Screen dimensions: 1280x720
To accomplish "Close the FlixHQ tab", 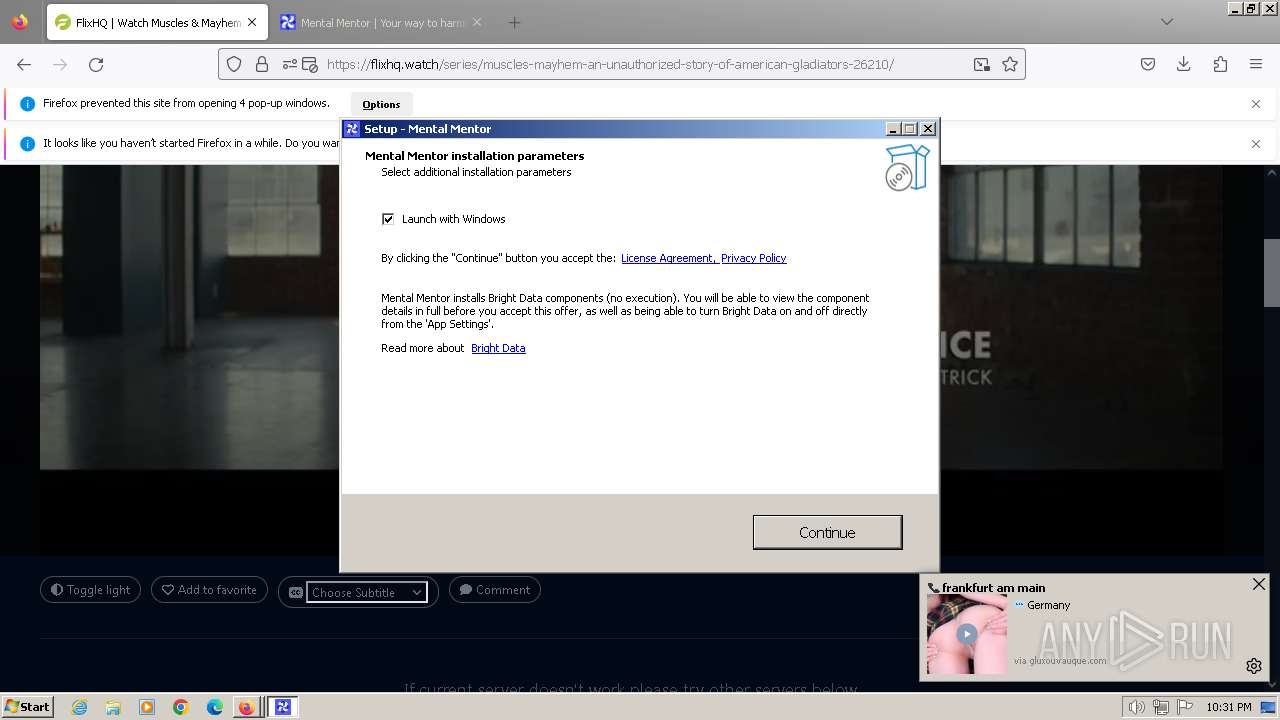I will coord(252,22).
